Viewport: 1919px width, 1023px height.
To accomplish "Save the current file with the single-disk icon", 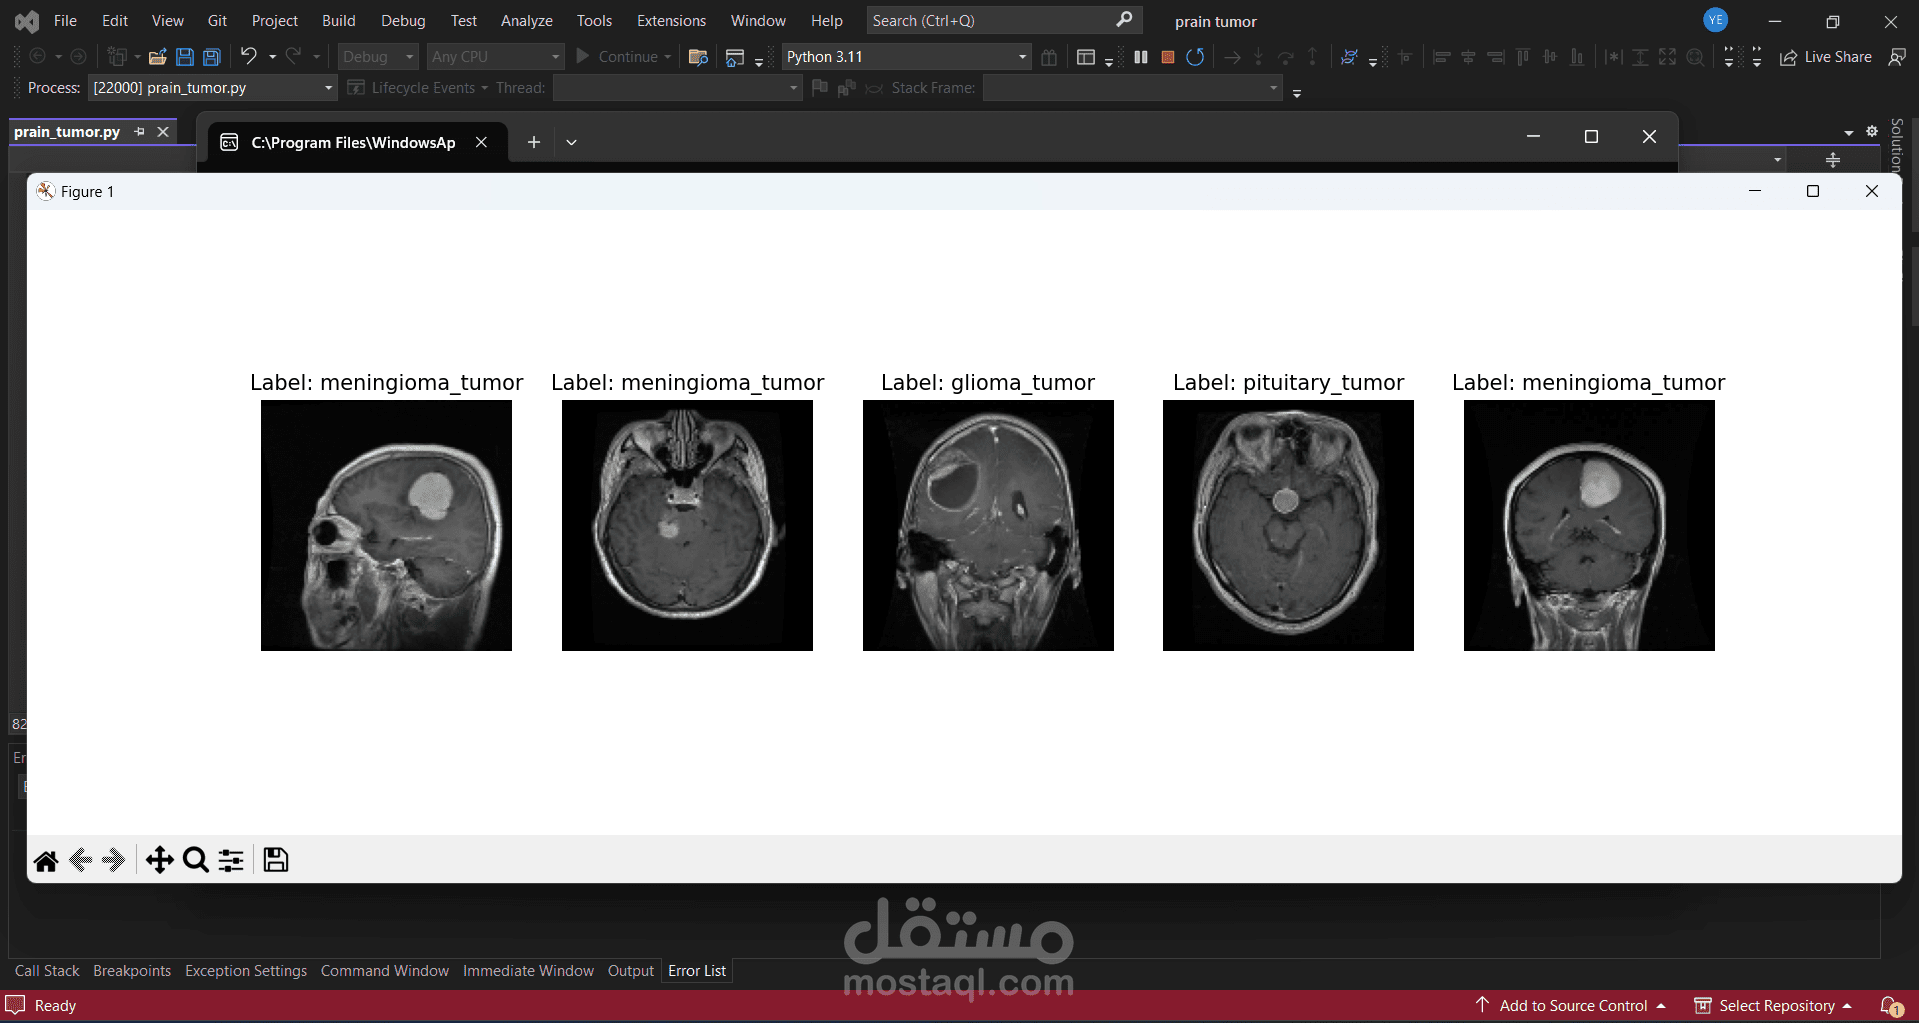I will 185,57.
